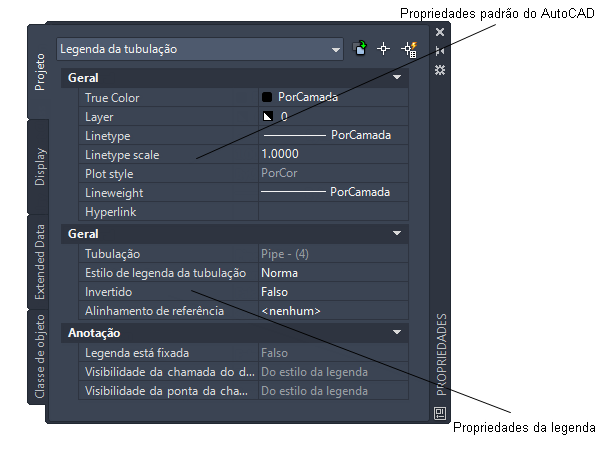Edit the Linetype scale 1.0000 field
The width and height of the screenshot is (600, 451).
pyautogui.click(x=333, y=154)
